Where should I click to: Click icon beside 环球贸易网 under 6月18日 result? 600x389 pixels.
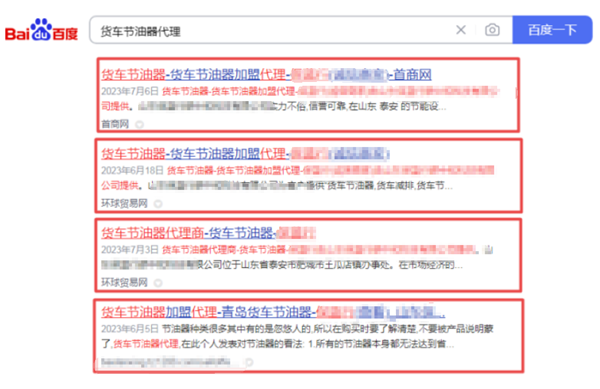point(158,204)
